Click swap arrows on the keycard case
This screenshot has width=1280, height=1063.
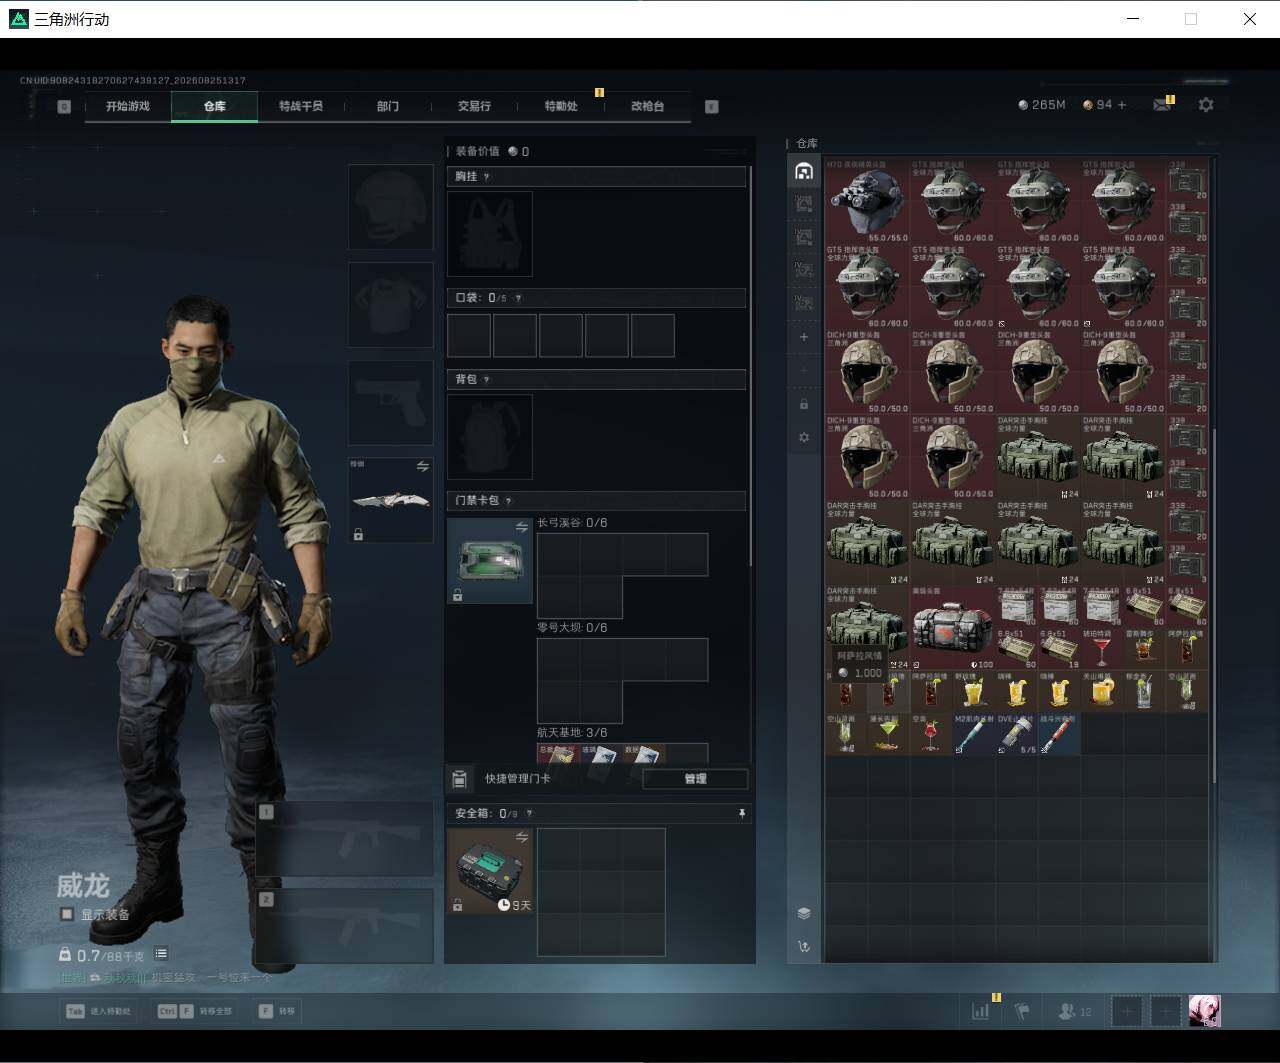522,527
